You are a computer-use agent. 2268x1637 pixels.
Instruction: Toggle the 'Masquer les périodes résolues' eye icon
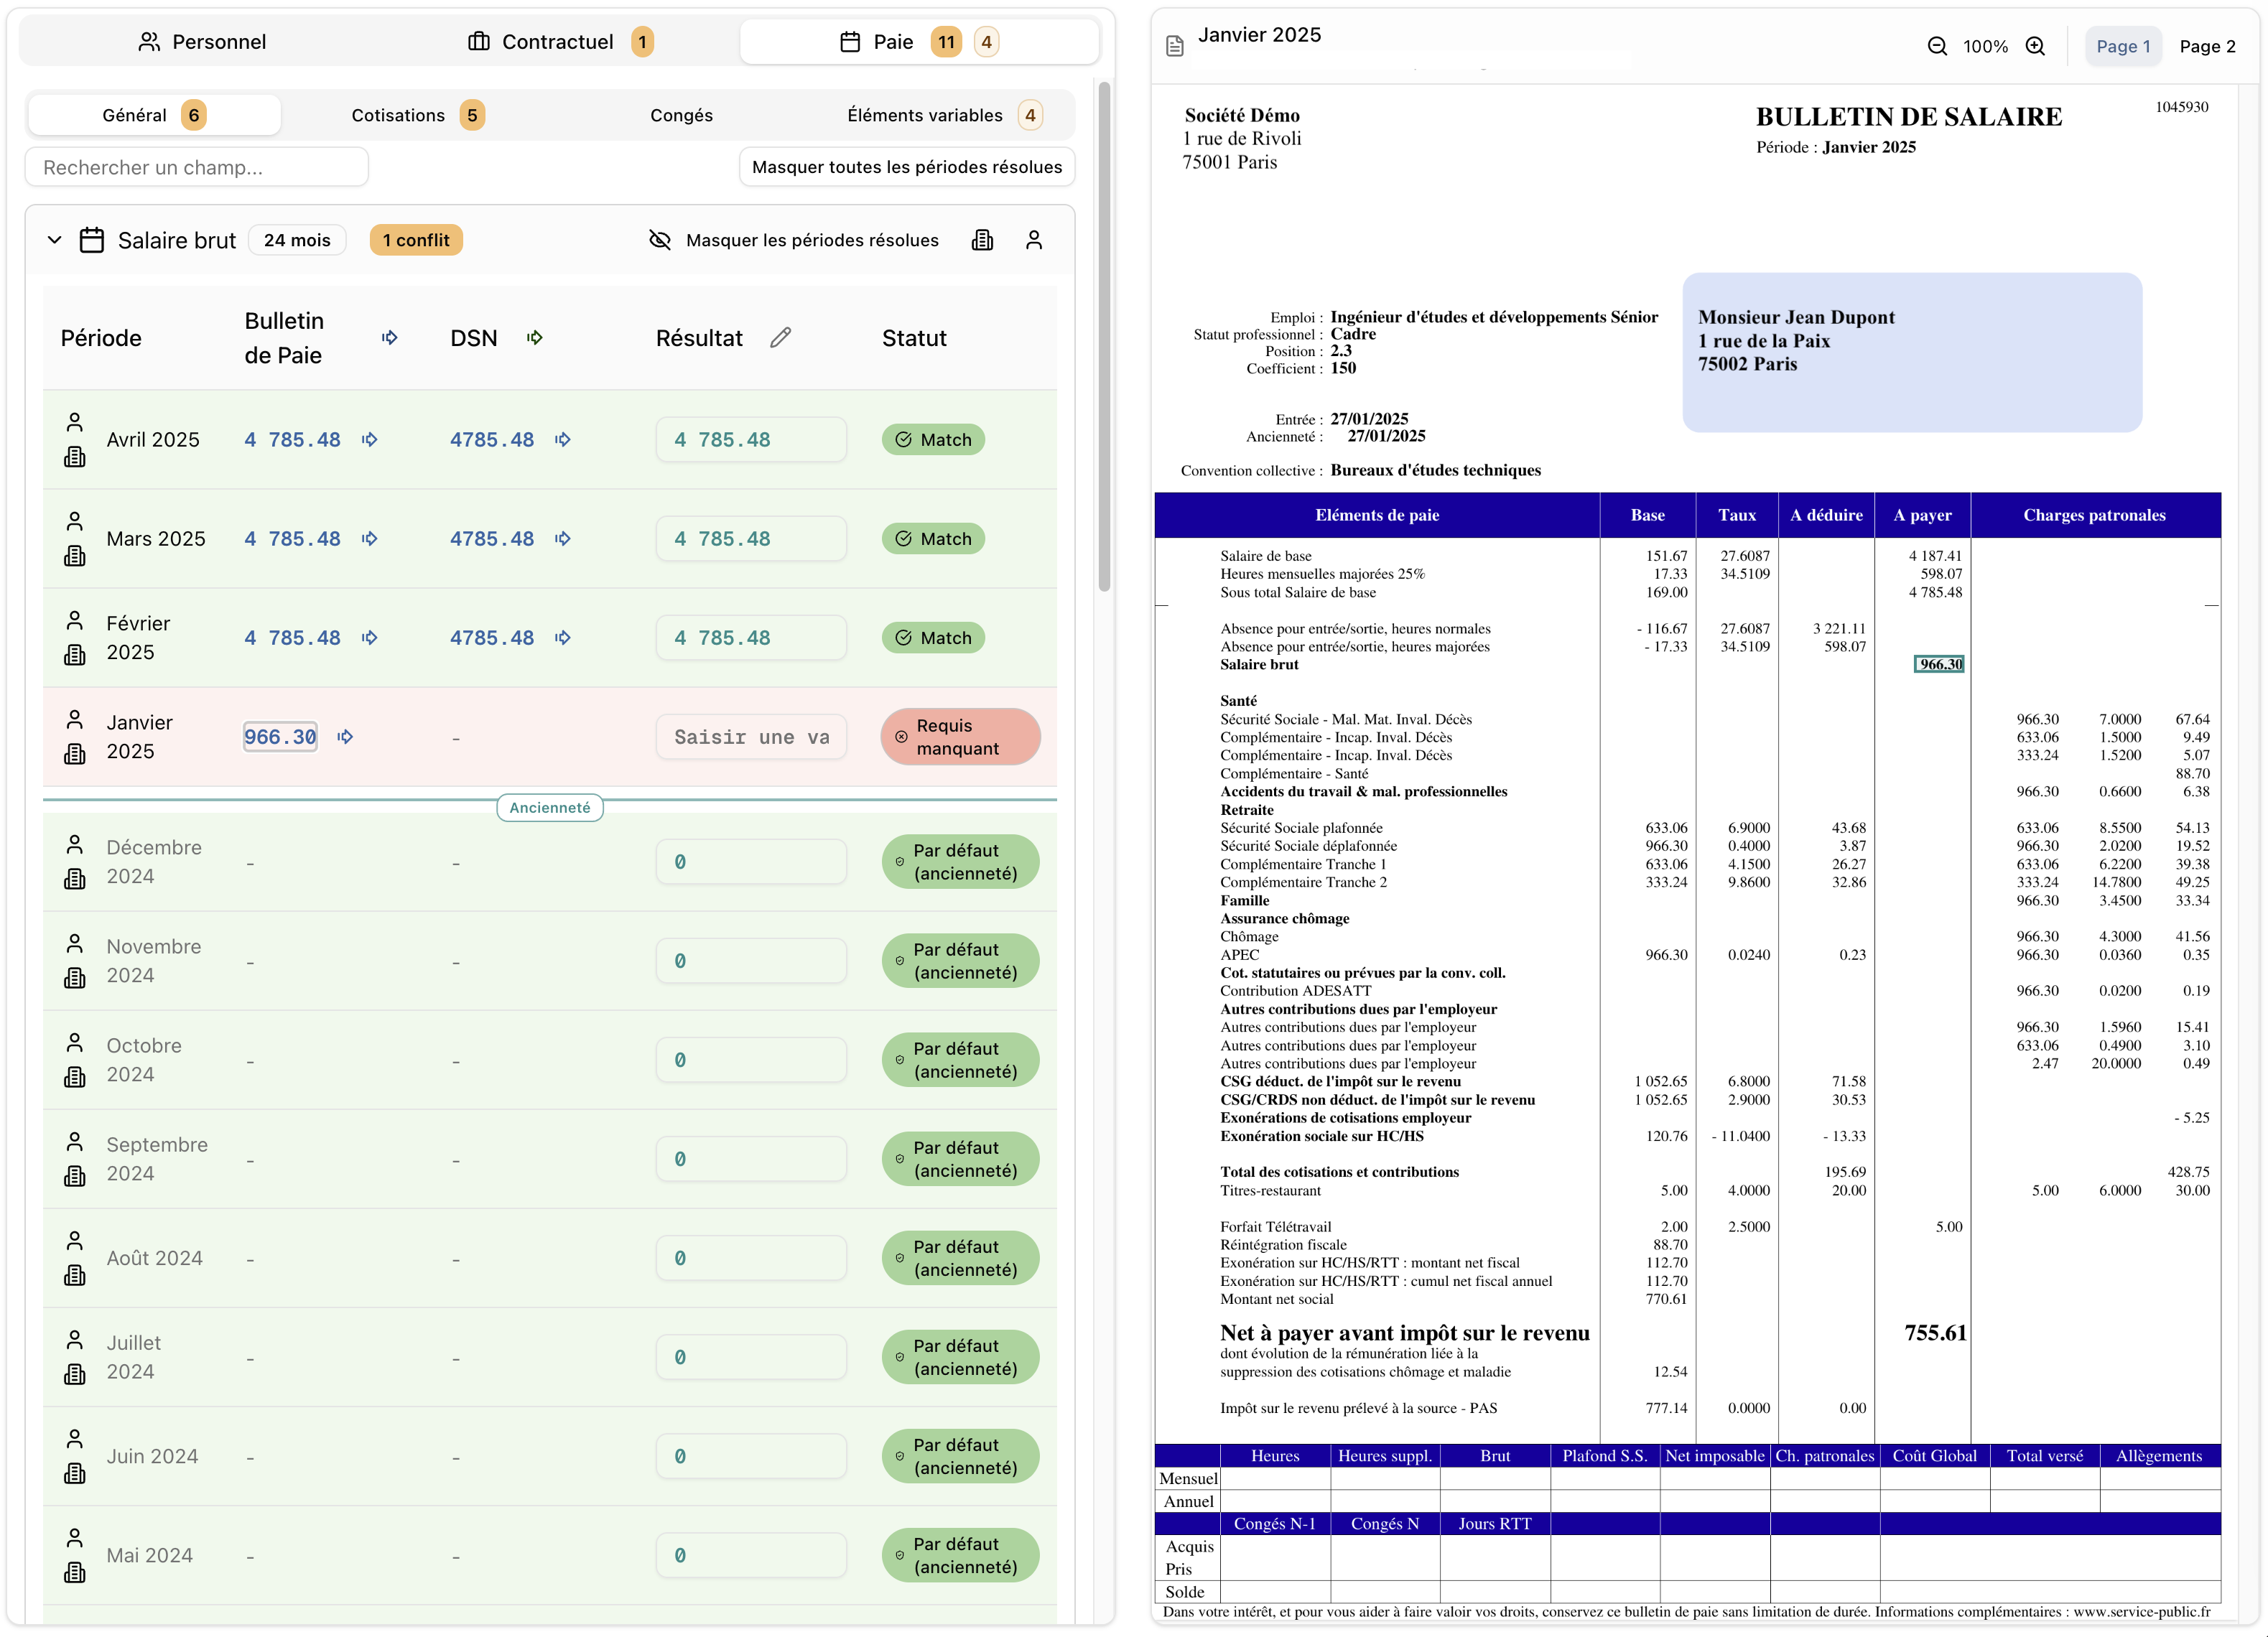(660, 240)
